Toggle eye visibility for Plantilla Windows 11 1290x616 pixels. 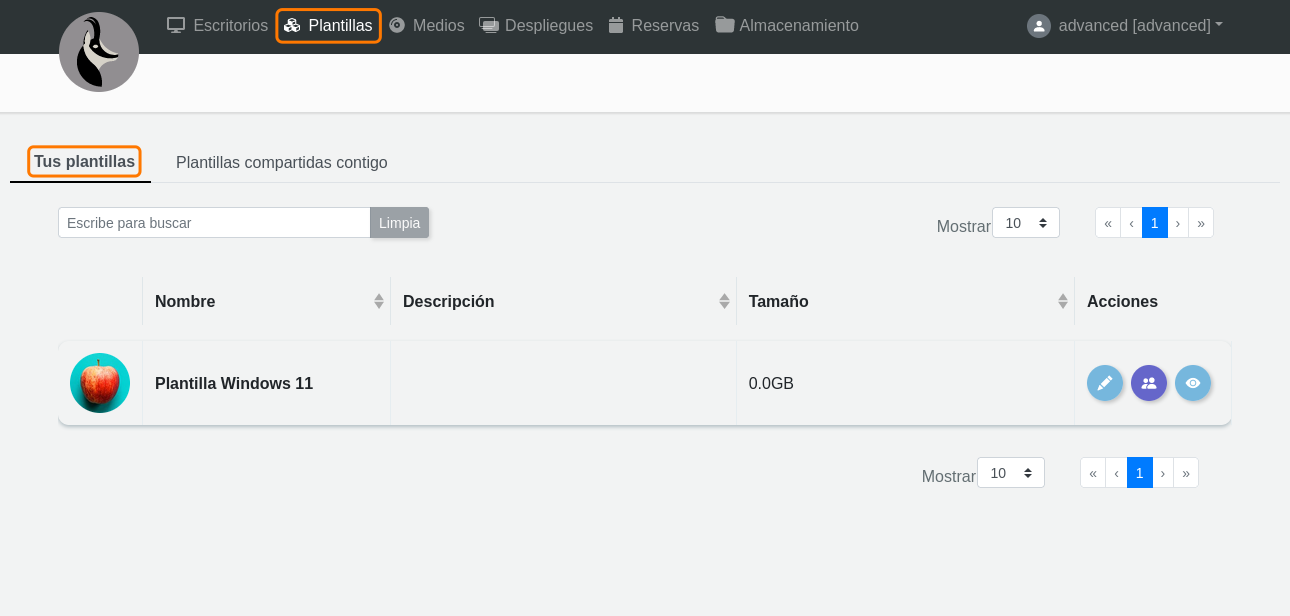[1192, 383]
